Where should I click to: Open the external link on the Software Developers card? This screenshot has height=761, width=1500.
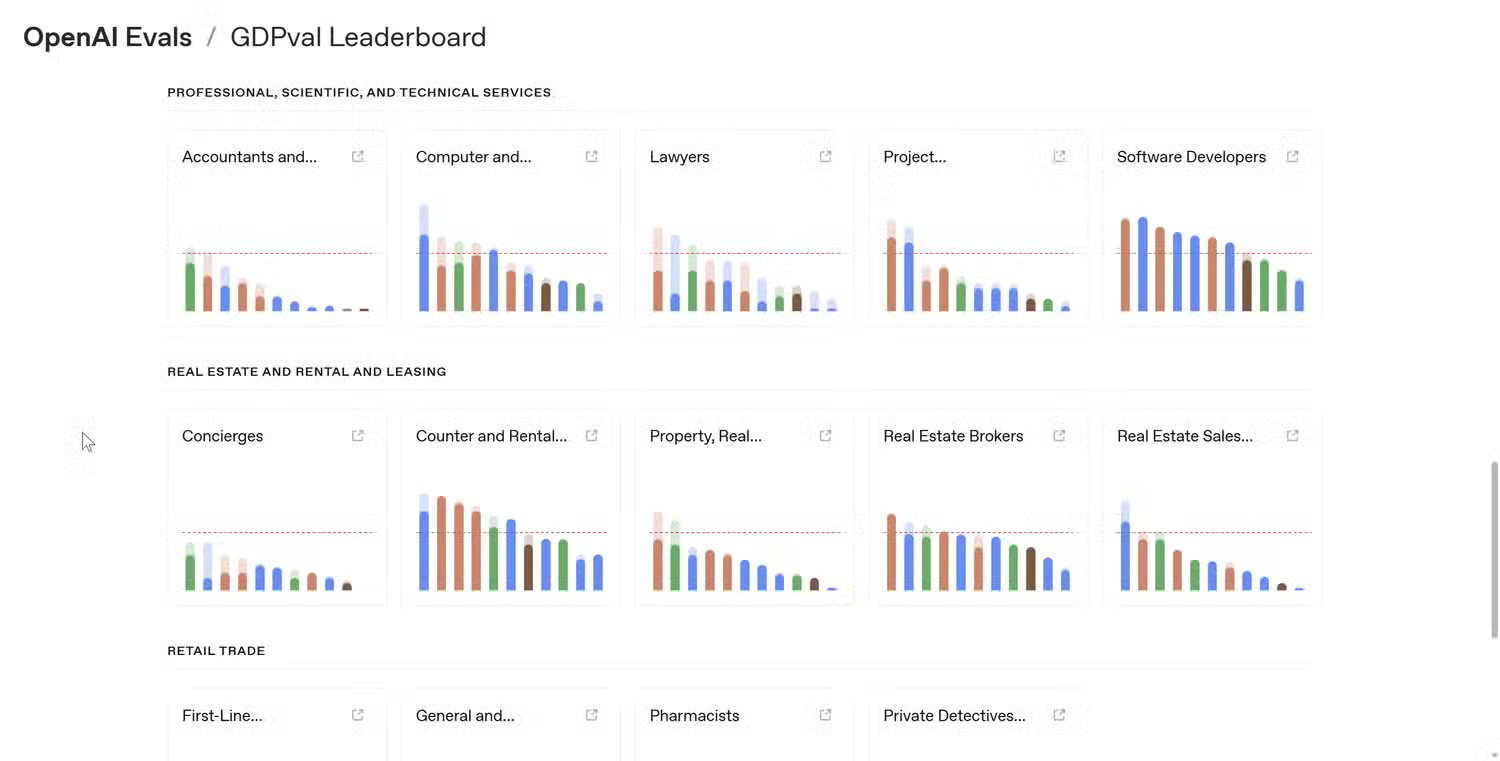coord(1292,156)
